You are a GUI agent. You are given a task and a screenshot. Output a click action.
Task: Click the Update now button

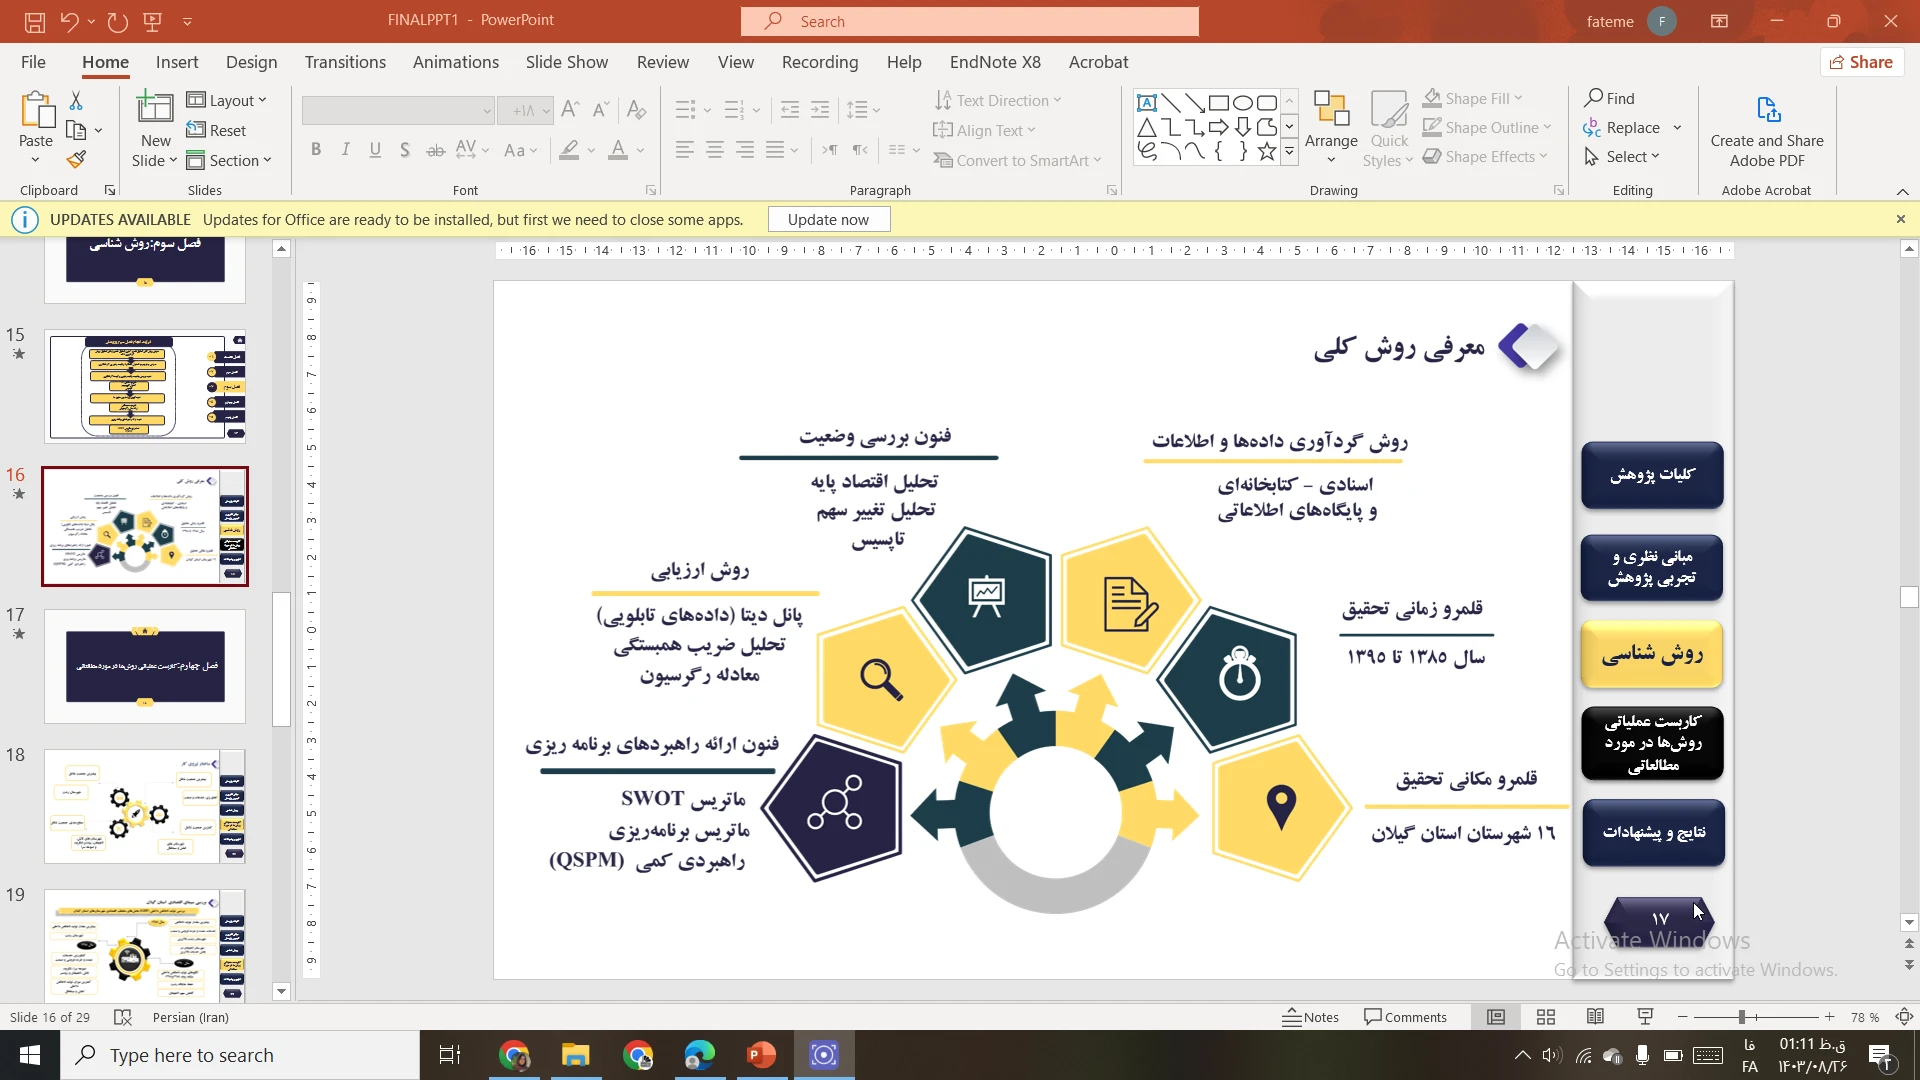828,219
